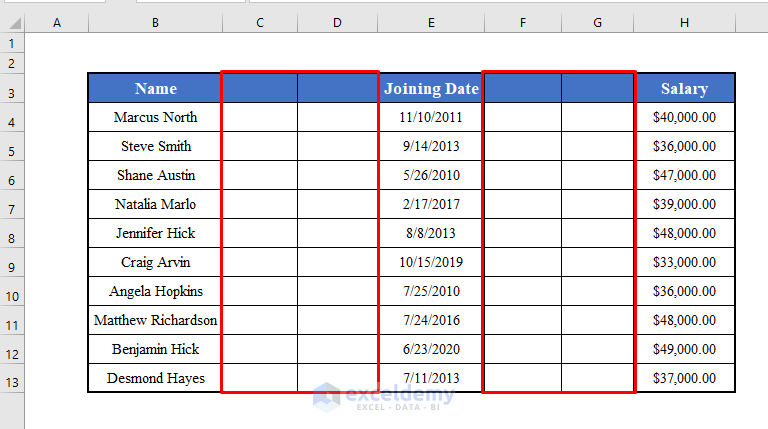This screenshot has width=768, height=429.
Task: Select row 3 header
Action: pyautogui.click(x=12, y=93)
